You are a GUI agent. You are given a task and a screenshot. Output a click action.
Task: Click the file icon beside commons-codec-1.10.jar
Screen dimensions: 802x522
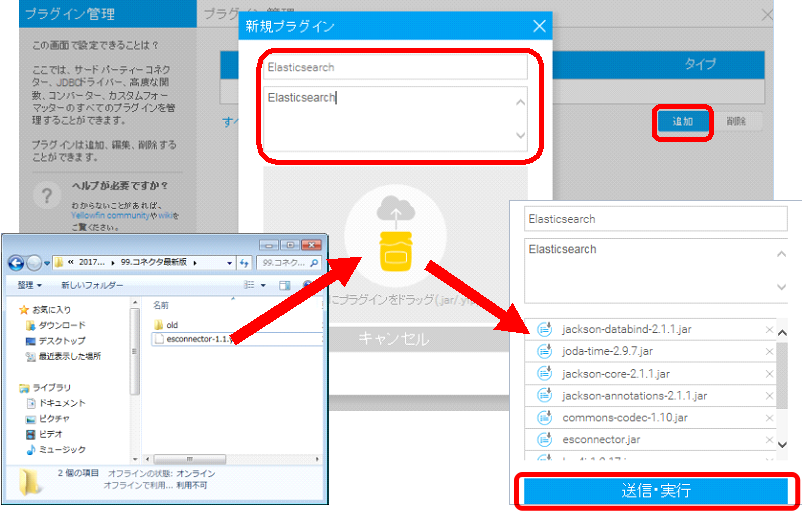(x=545, y=418)
